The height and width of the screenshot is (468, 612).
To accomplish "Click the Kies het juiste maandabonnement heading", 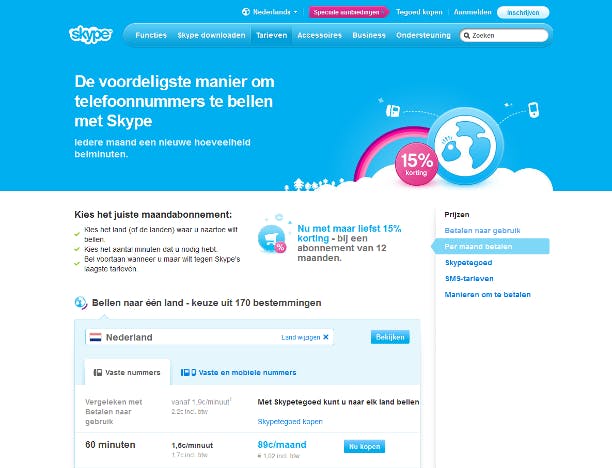I will (153, 215).
